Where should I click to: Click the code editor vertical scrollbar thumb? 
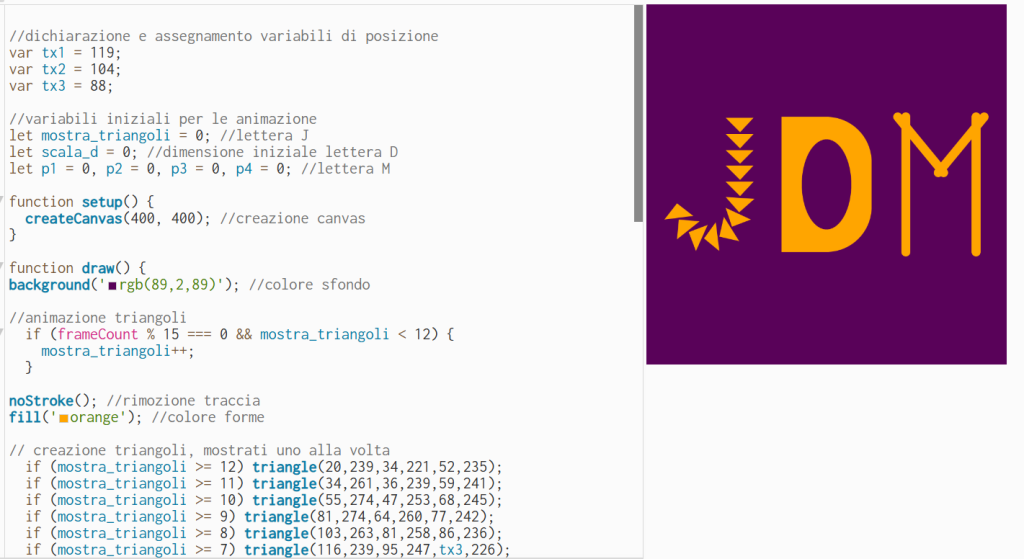coord(638,112)
